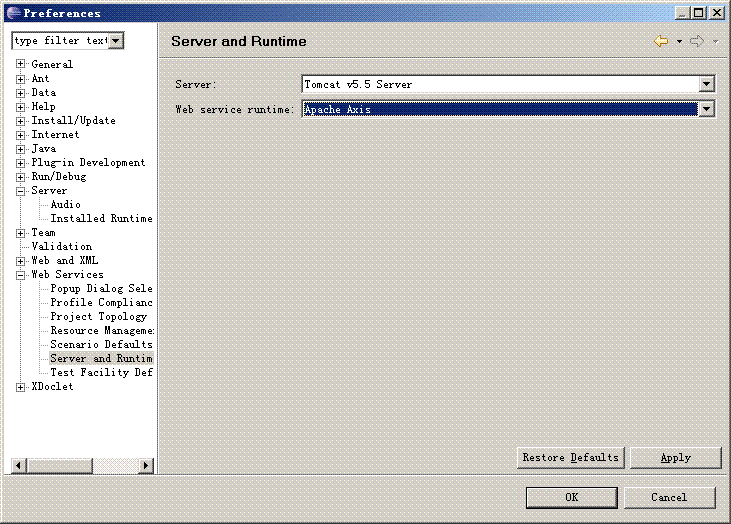The height and width of the screenshot is (524, 731).
Task: Close the Preferences window
Action: pos(717,13)
